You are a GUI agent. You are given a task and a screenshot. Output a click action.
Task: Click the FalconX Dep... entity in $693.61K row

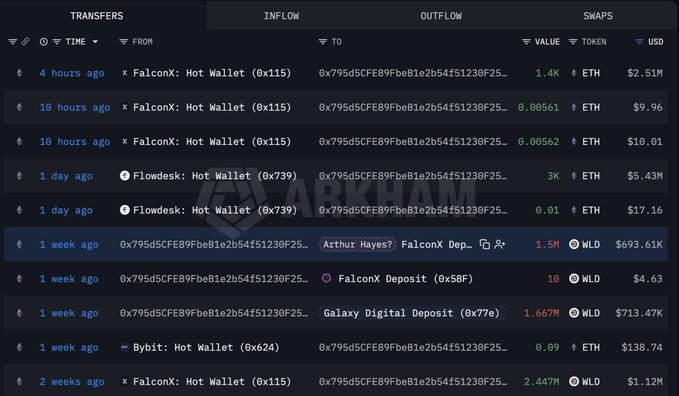[x=436, y=245]
